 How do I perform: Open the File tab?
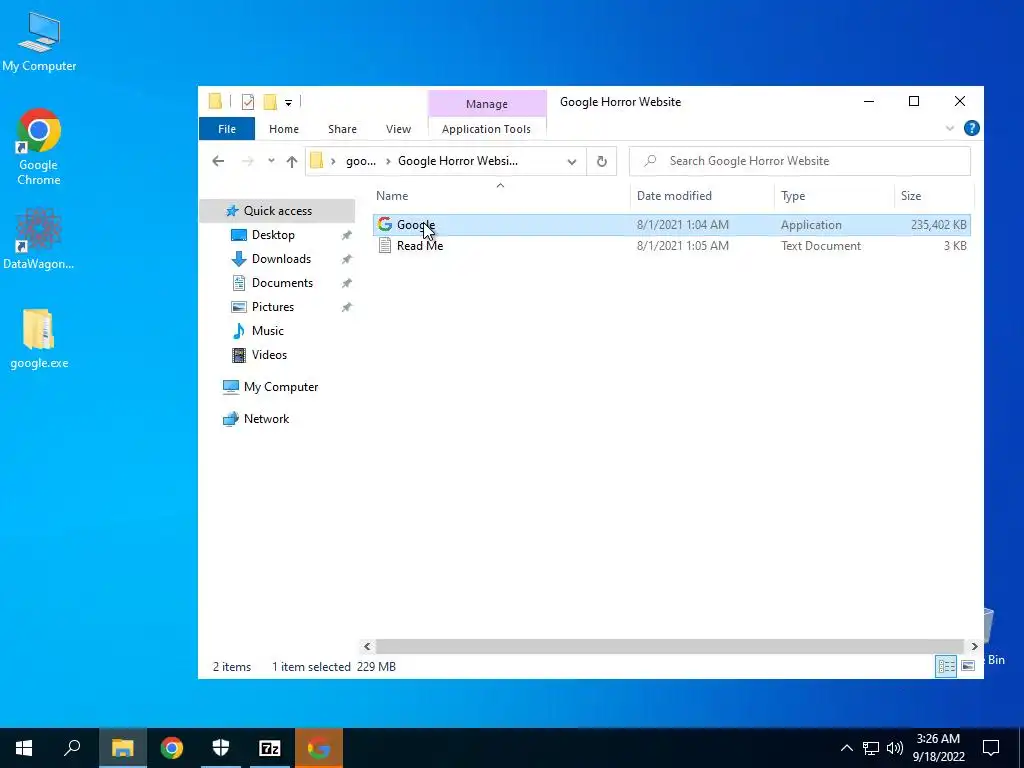point(227,129)
